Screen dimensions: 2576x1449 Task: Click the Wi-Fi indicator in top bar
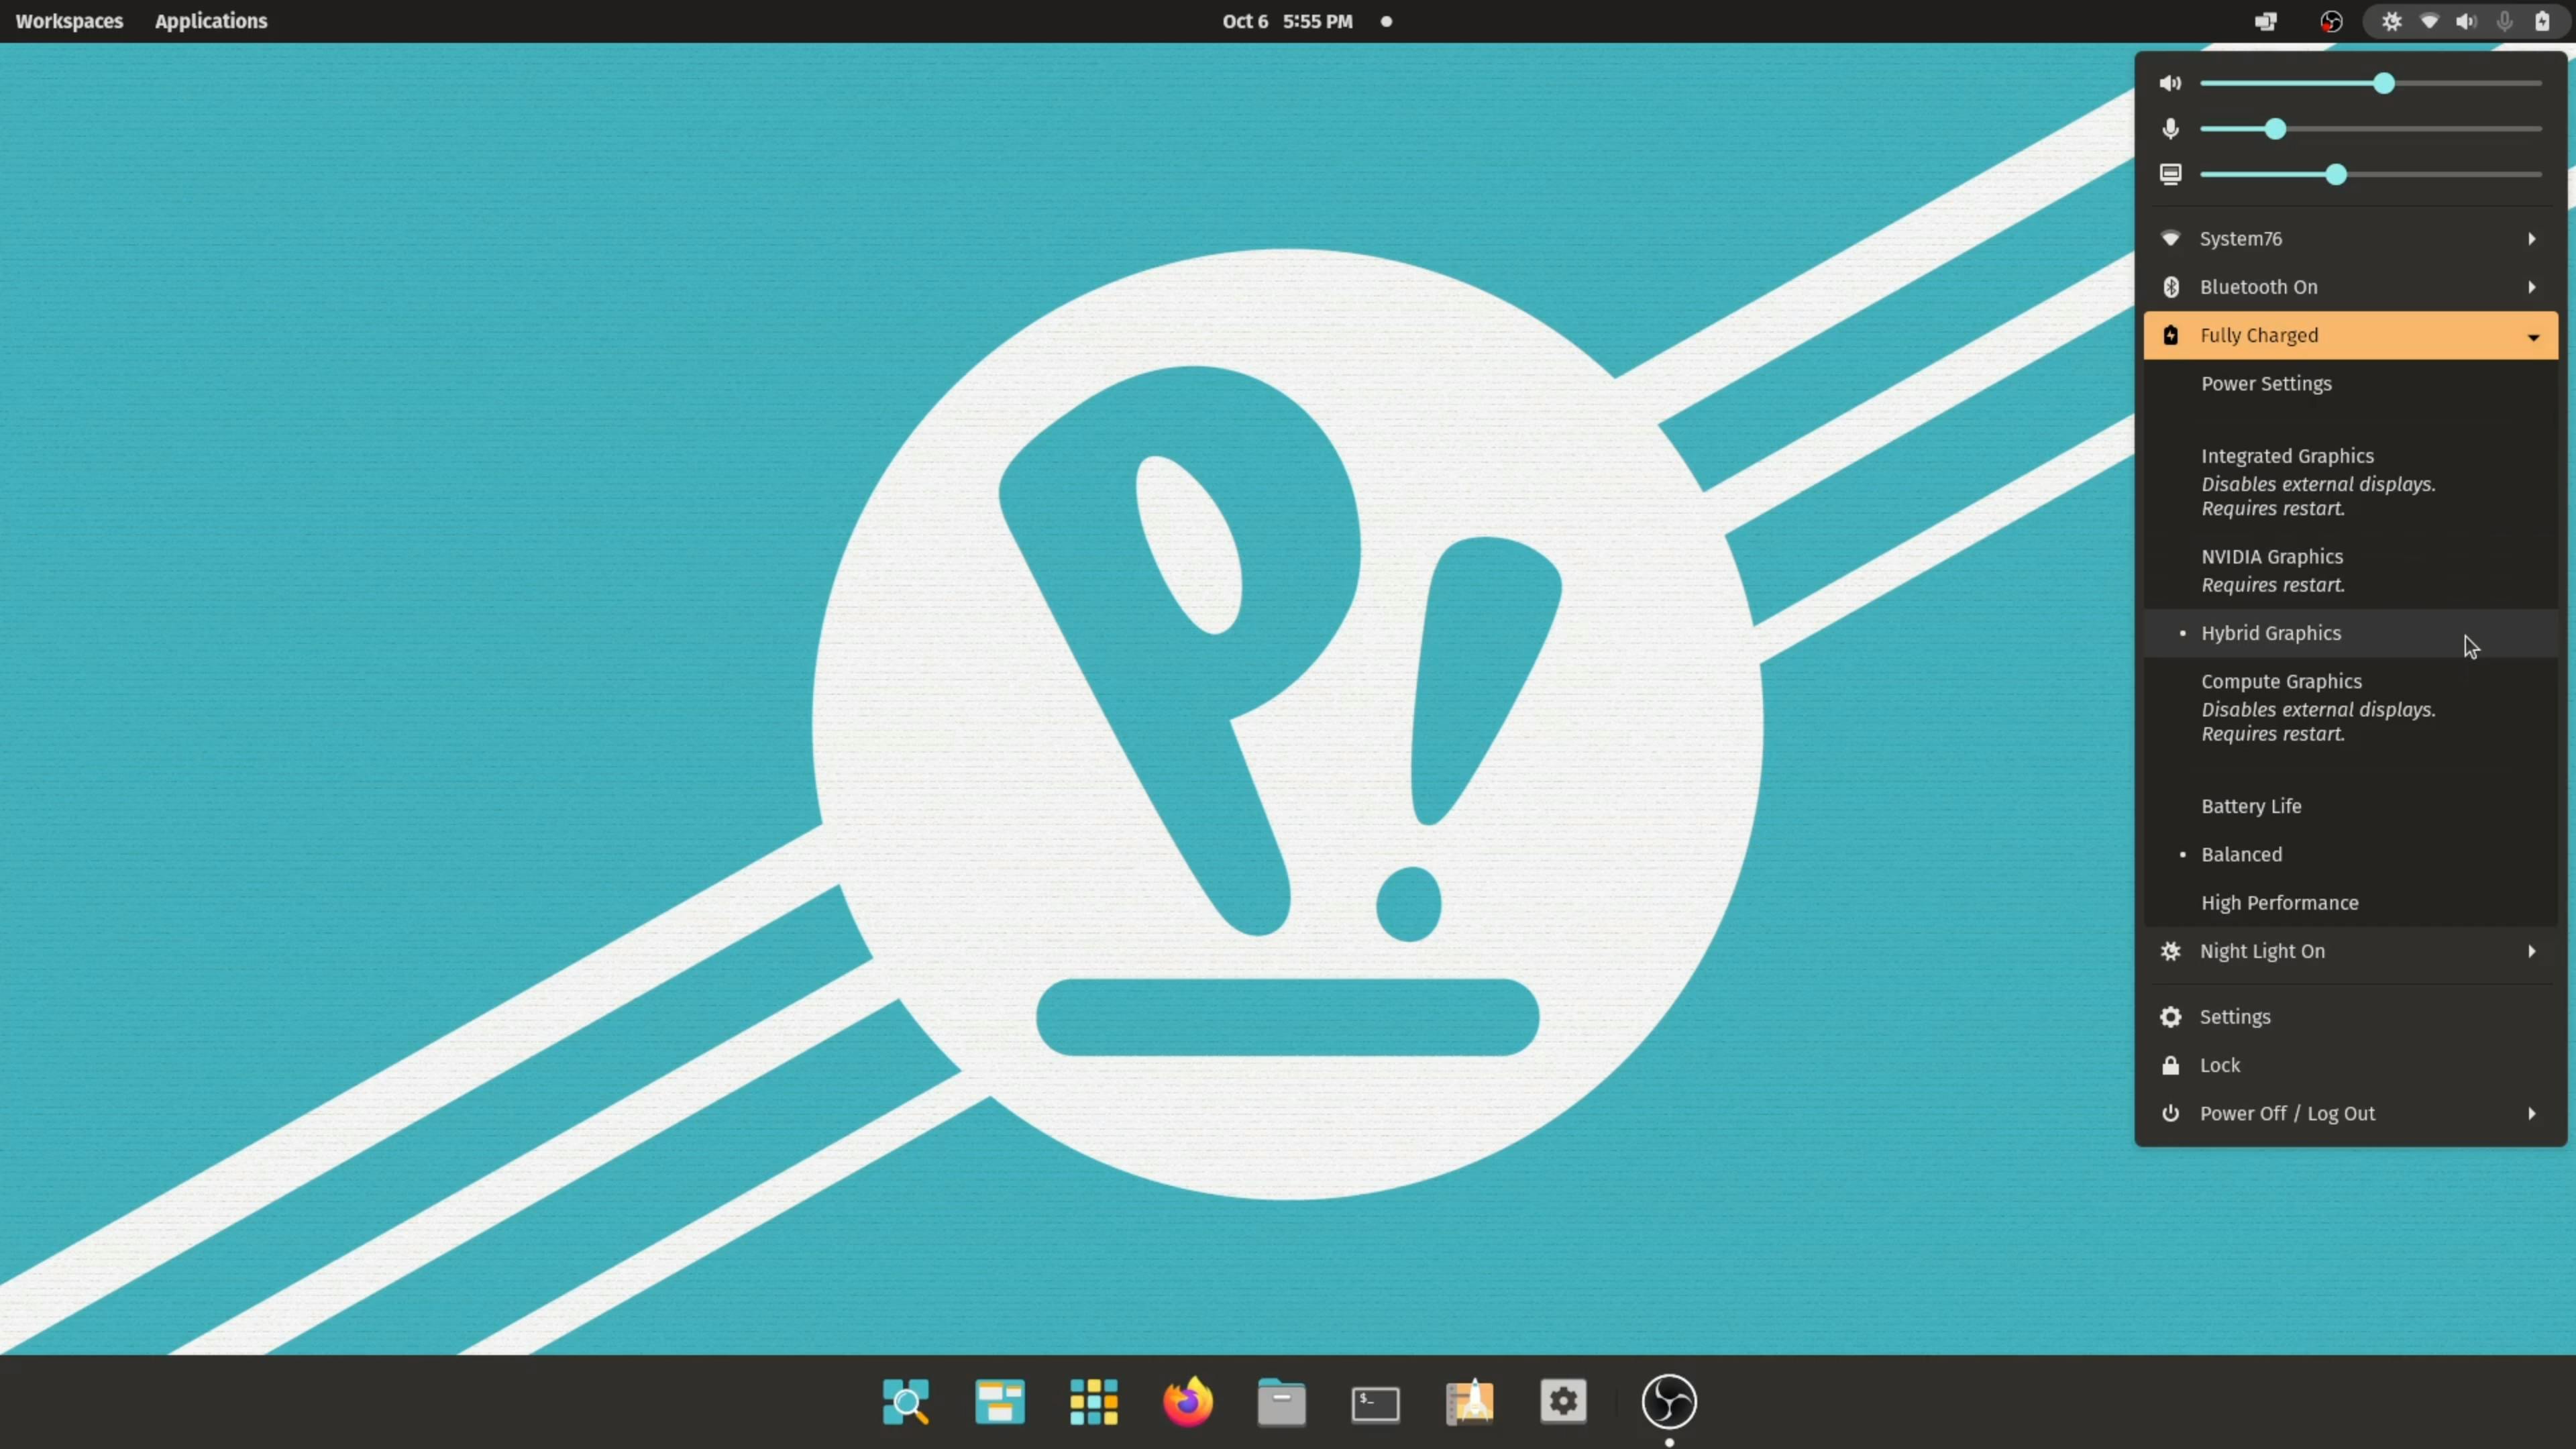[x=2429, y=21]
